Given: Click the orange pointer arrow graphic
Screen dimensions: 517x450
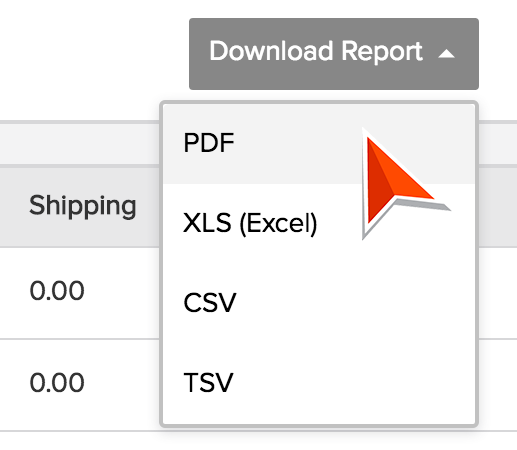Looking at the screenshot, I should (400, 182).
